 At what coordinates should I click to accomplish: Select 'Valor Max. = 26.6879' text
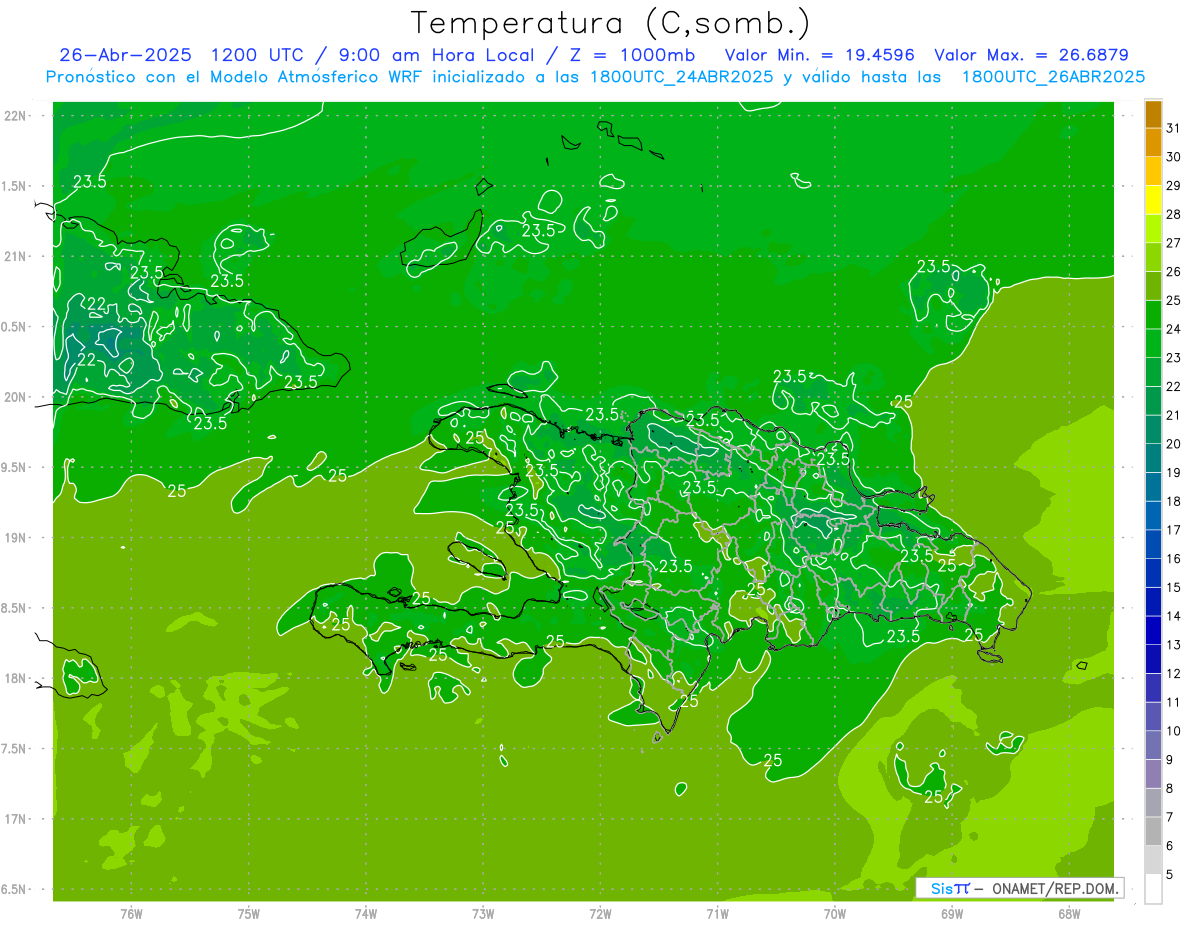(1031, 55)
